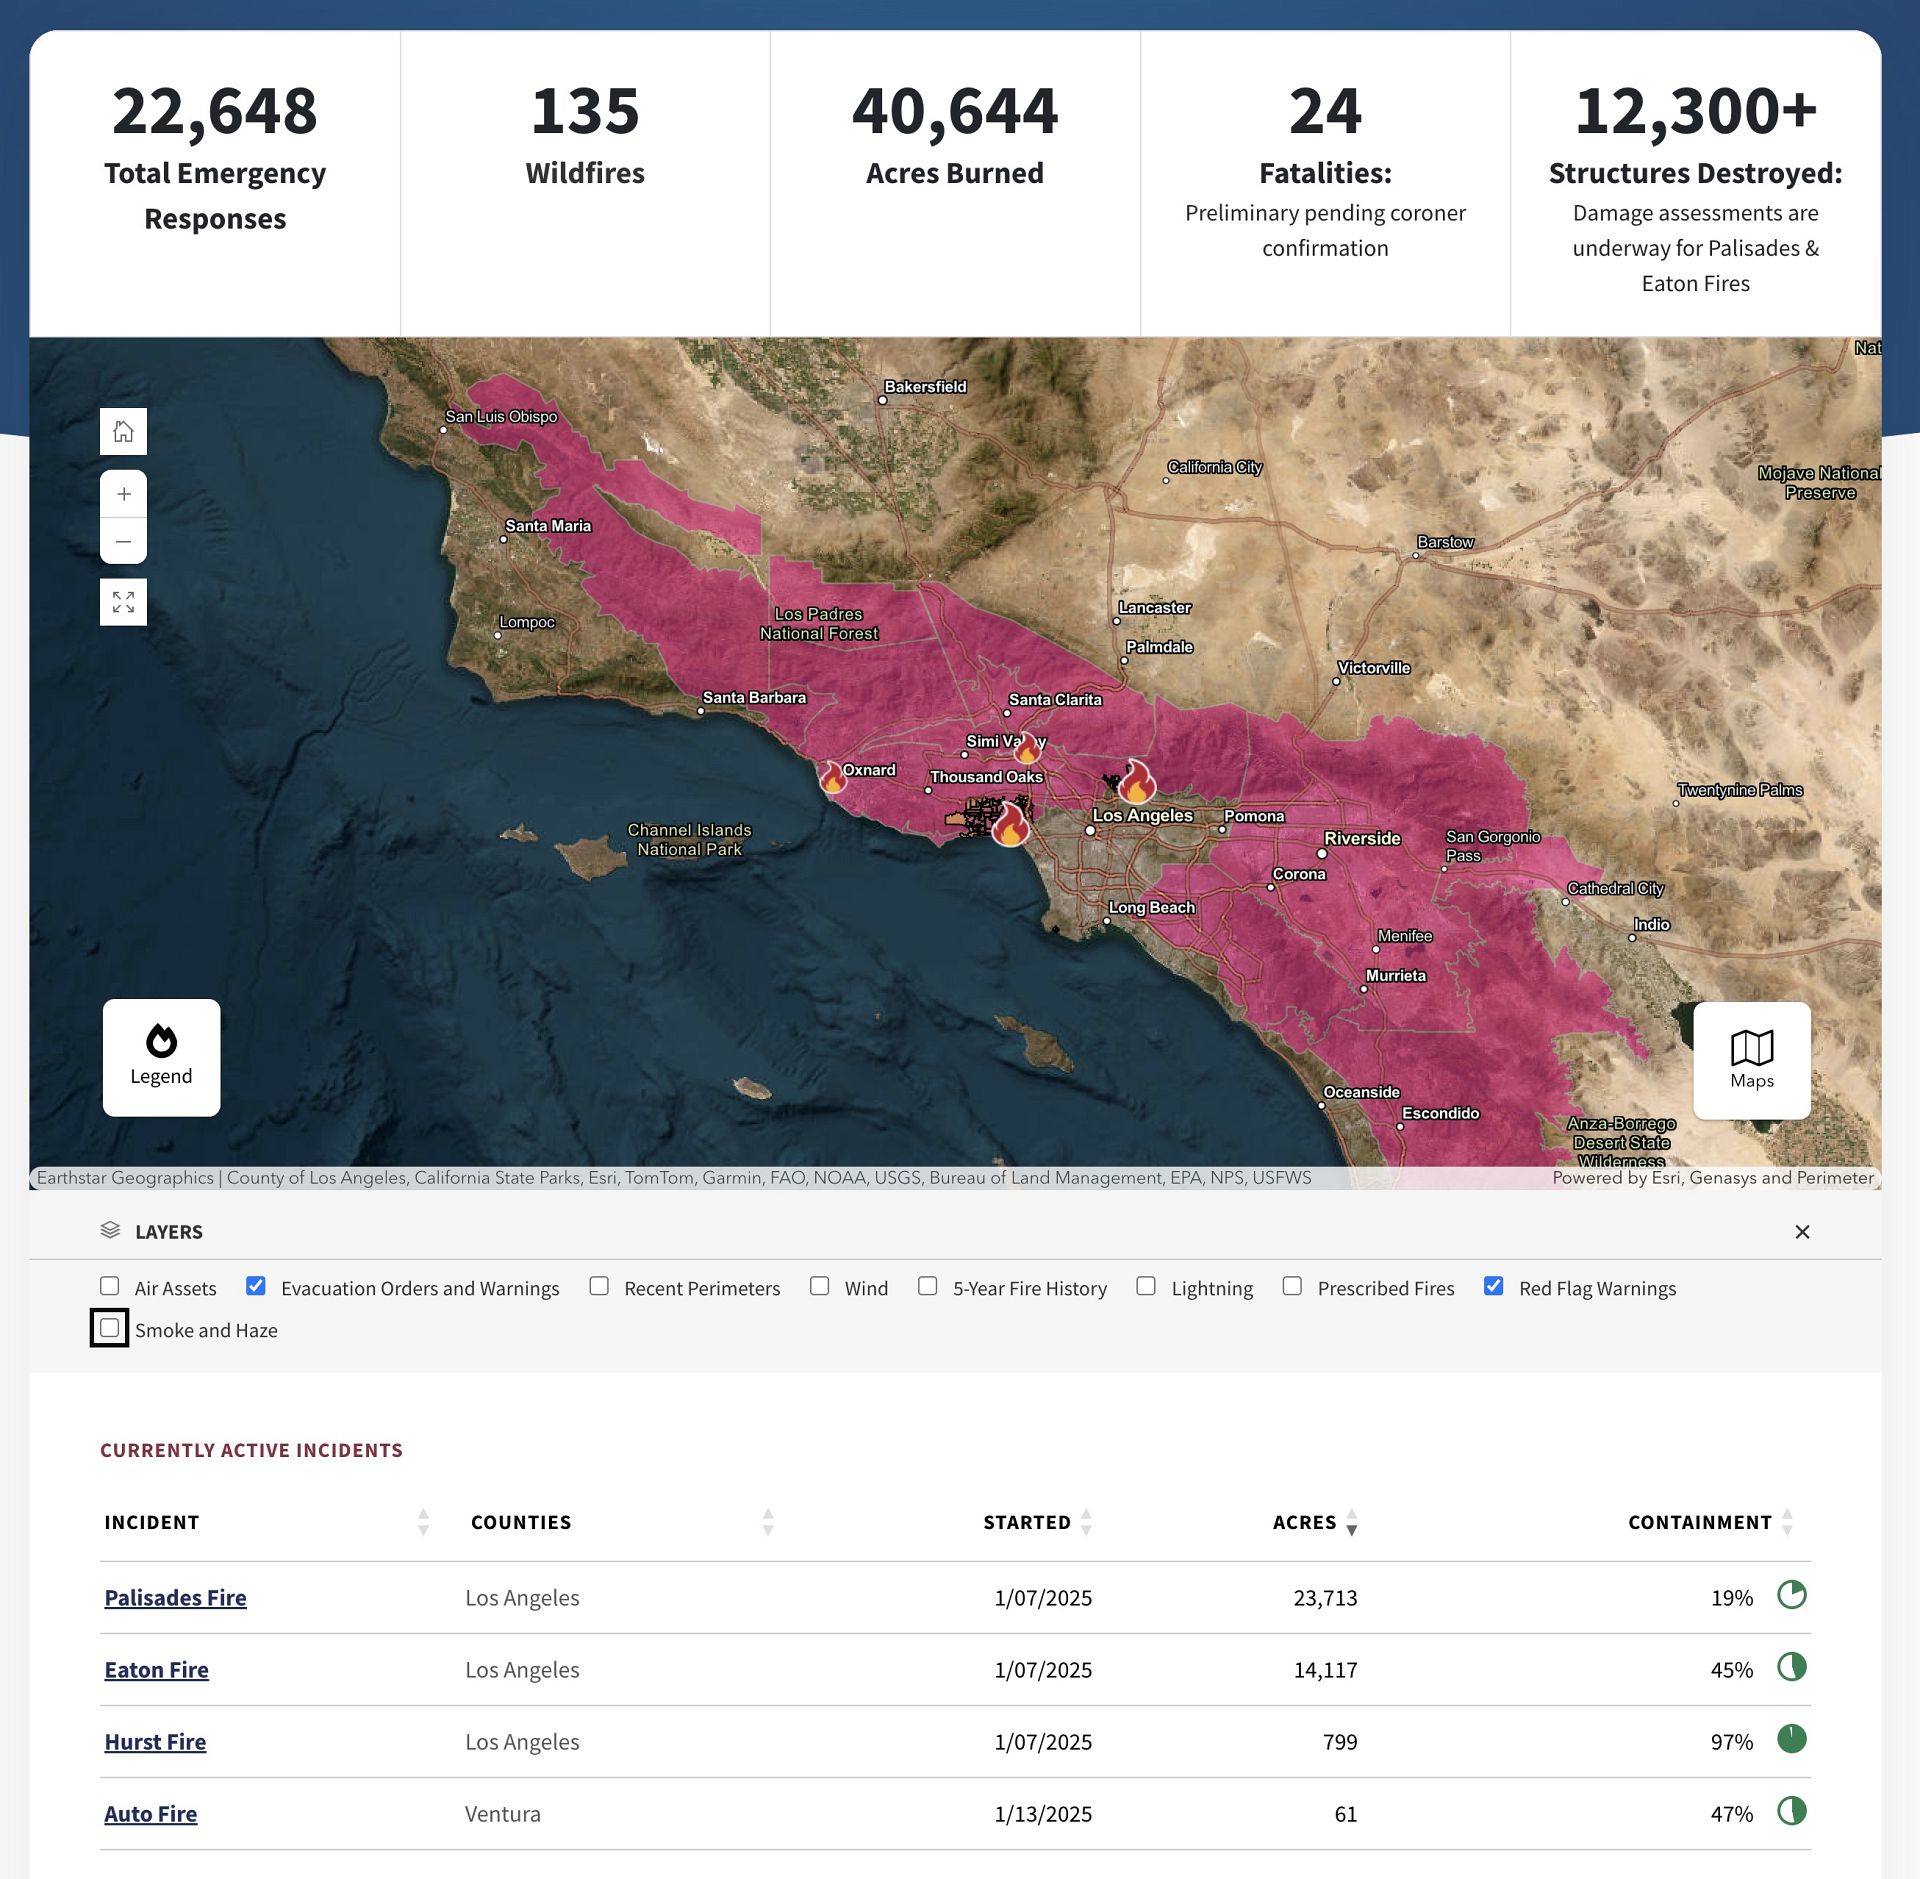Click the COUNTIES column header
This screenshot has height=1879, width=1920.
point(520,1522)
